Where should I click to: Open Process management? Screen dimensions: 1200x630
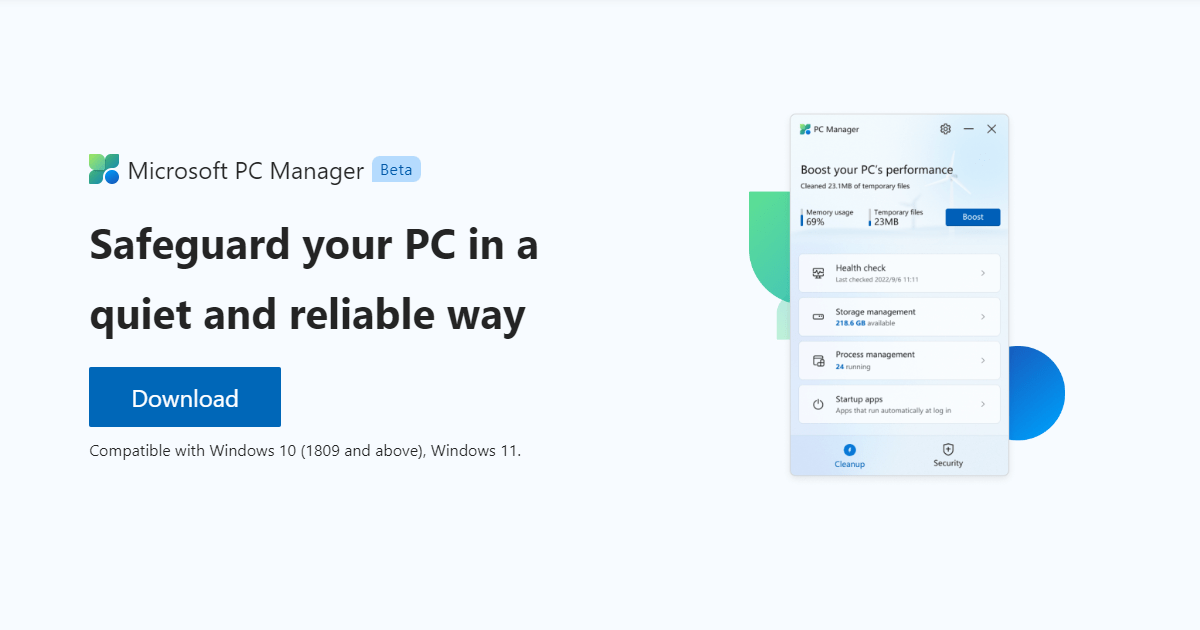899,360
